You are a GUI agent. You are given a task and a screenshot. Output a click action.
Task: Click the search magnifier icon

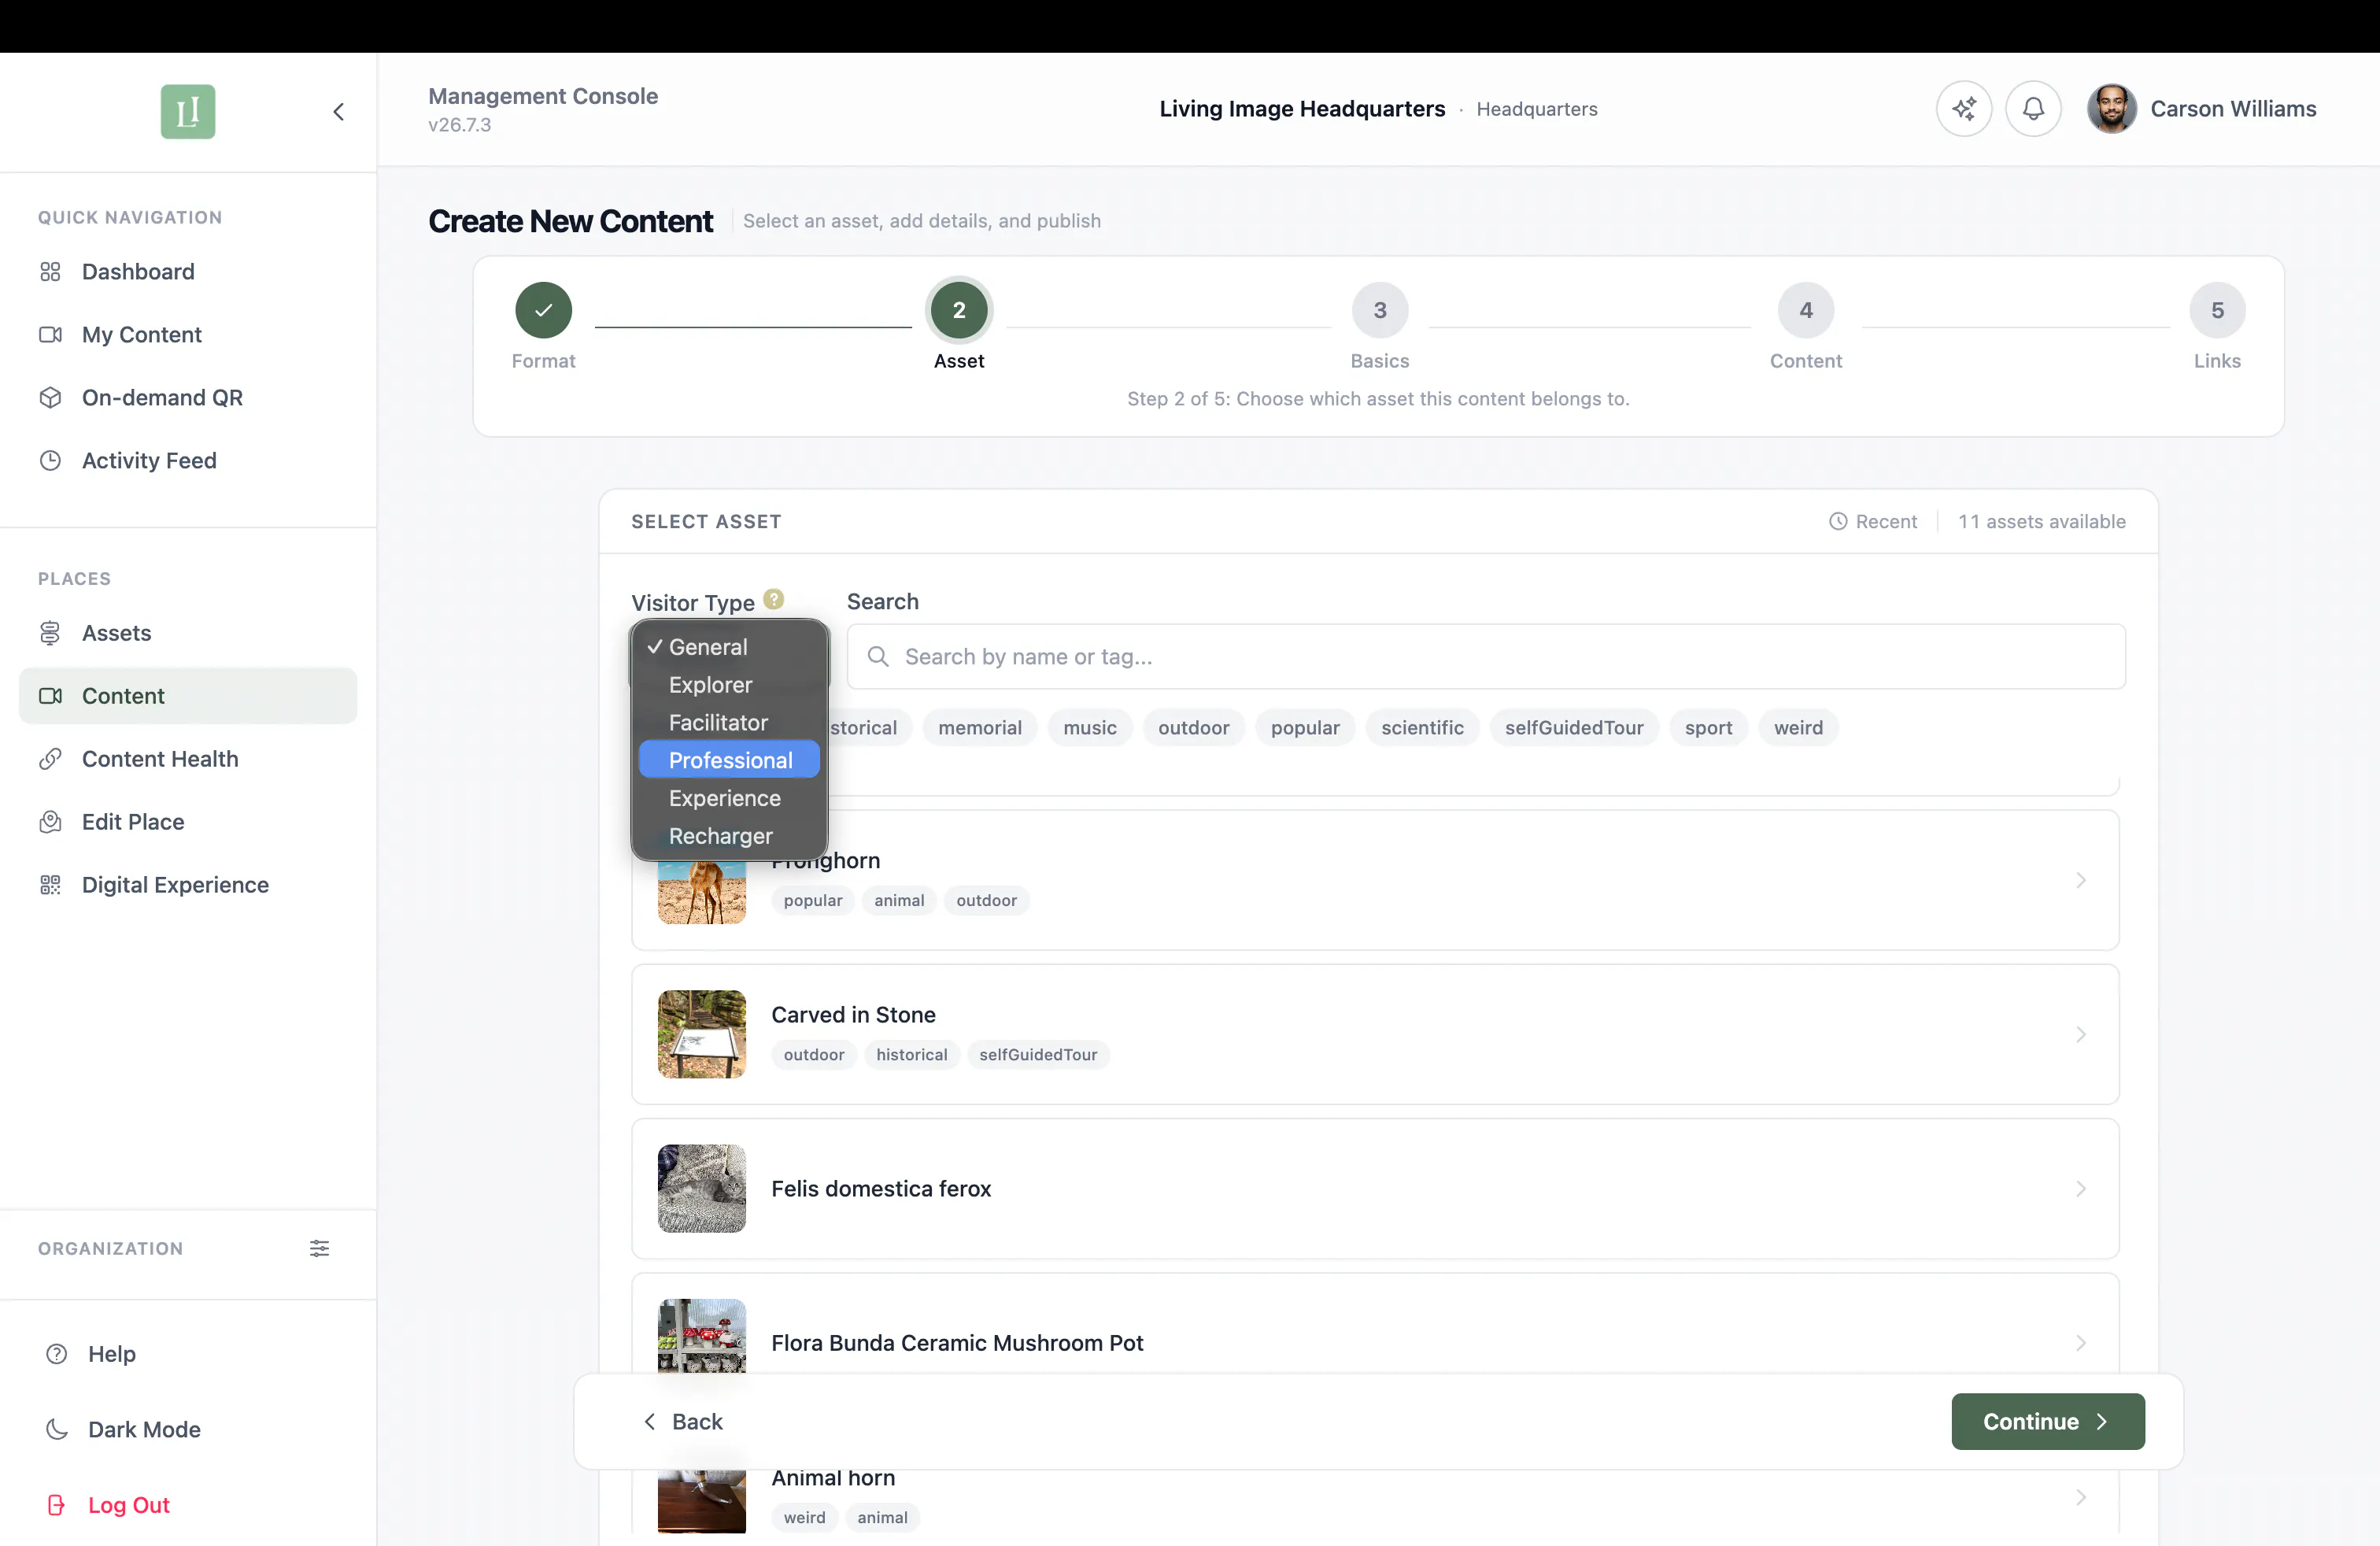click(878, 657)
